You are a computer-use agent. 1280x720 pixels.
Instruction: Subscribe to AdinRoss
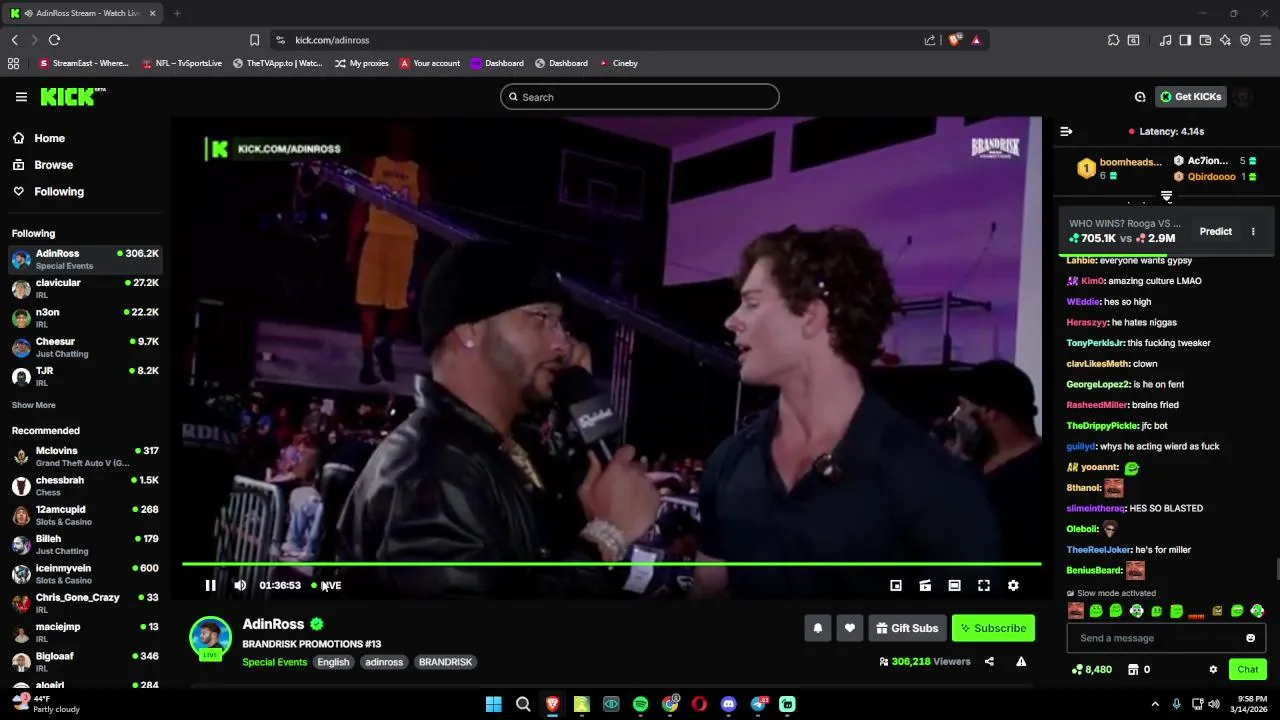993,628
